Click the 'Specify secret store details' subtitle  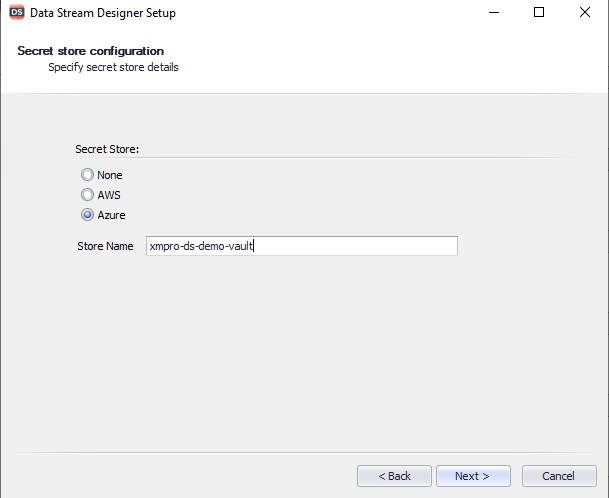(x=113, y=67)
